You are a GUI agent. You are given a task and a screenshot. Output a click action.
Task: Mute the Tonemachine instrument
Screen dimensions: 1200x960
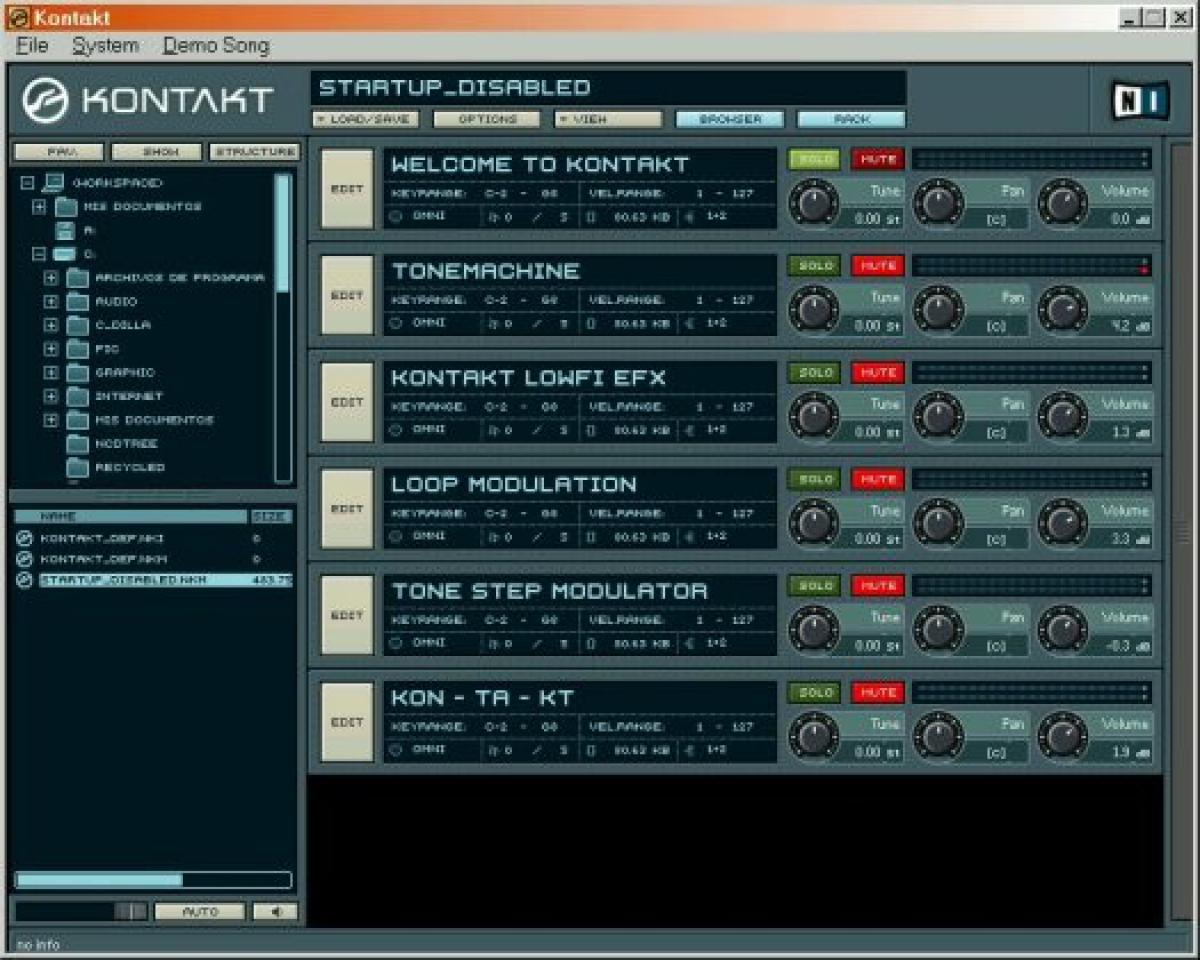click(x=878, y=266)
